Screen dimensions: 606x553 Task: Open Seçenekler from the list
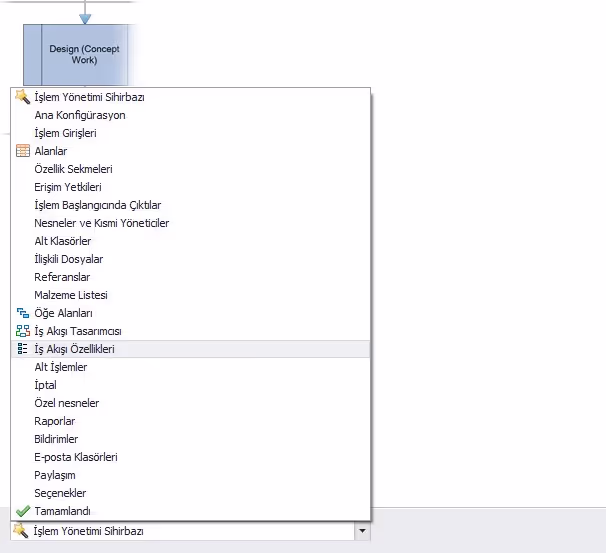click(191, 493)
